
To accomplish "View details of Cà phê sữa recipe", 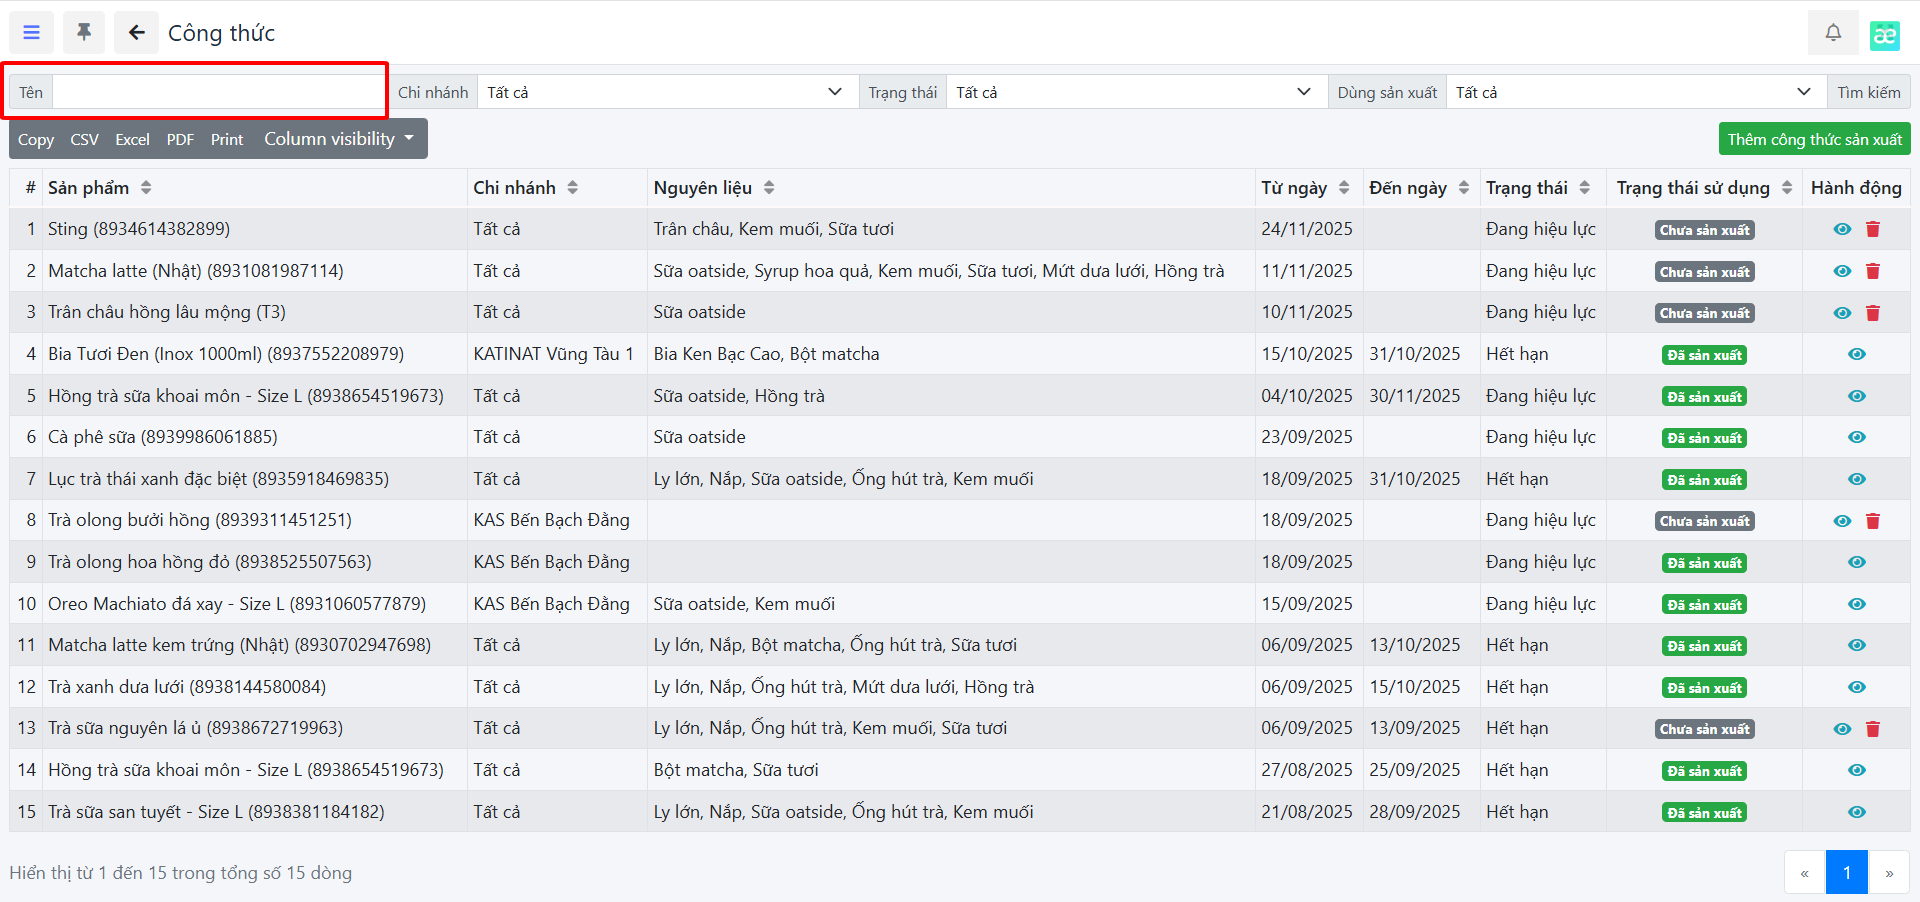I will 1856,437.
